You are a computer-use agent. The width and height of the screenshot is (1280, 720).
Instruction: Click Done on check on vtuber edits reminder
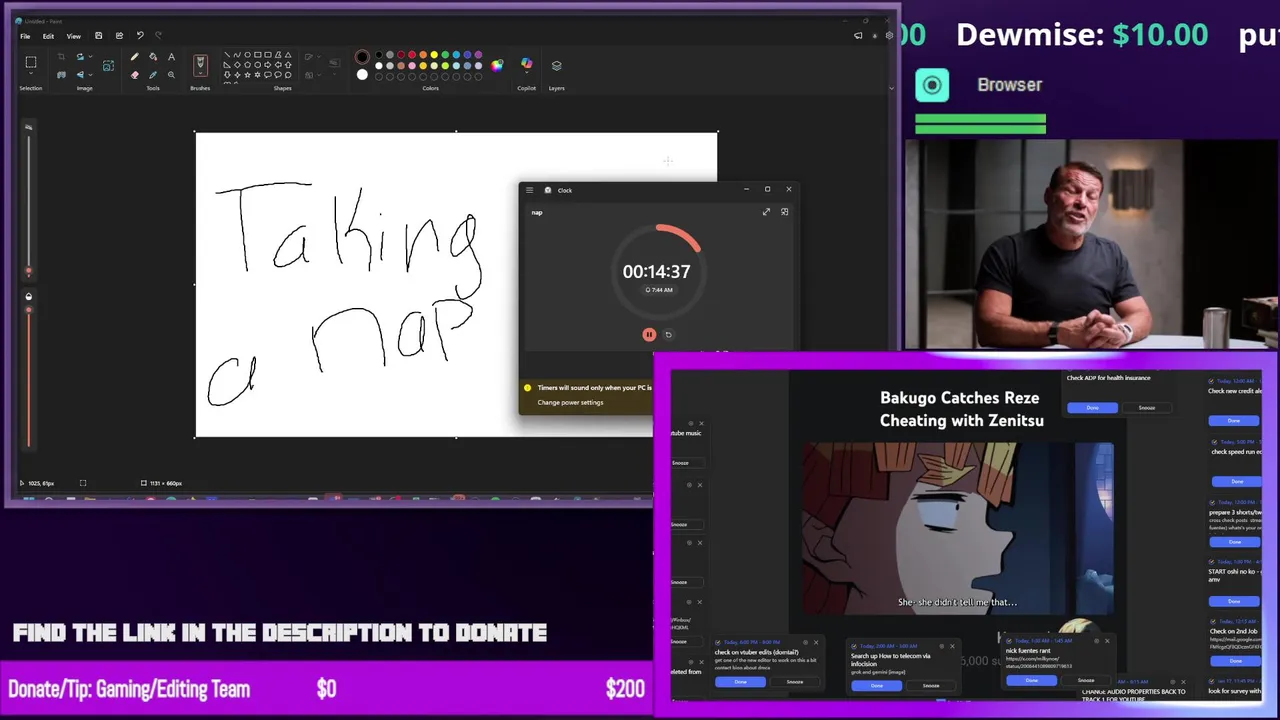[x=740, y=682]
